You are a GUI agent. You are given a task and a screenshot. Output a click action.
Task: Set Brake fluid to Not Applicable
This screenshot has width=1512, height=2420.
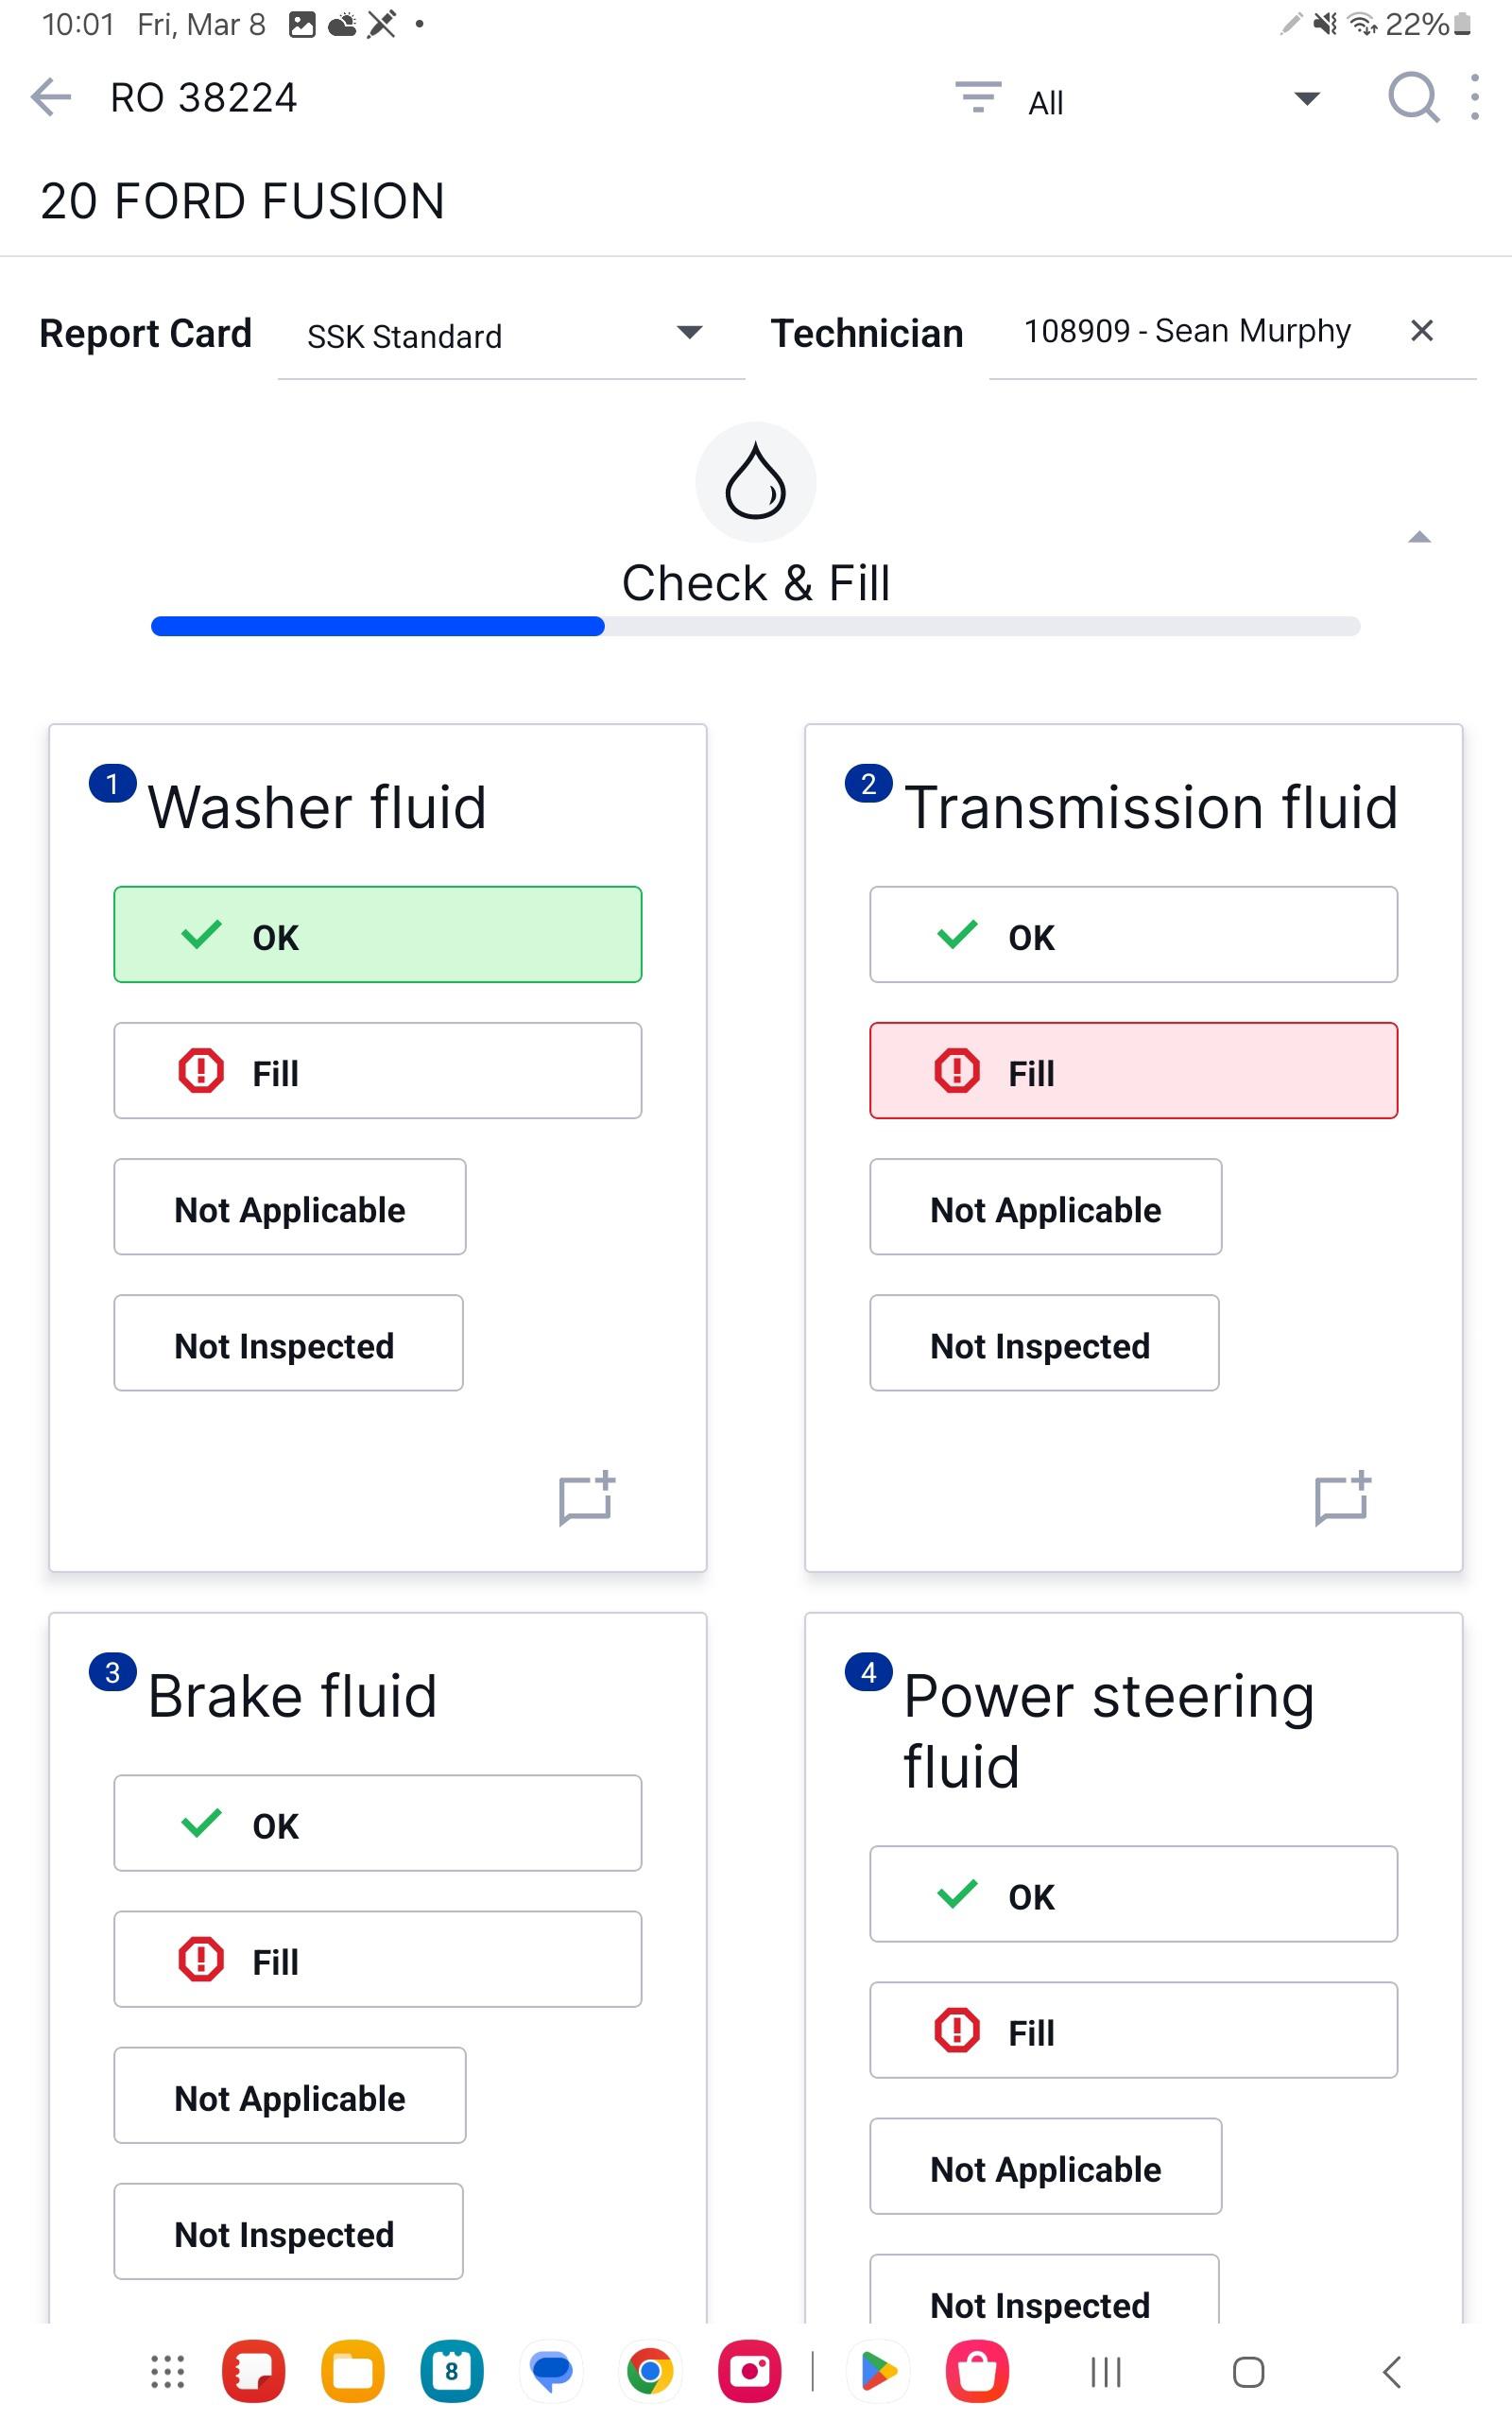coord(290,2095)
